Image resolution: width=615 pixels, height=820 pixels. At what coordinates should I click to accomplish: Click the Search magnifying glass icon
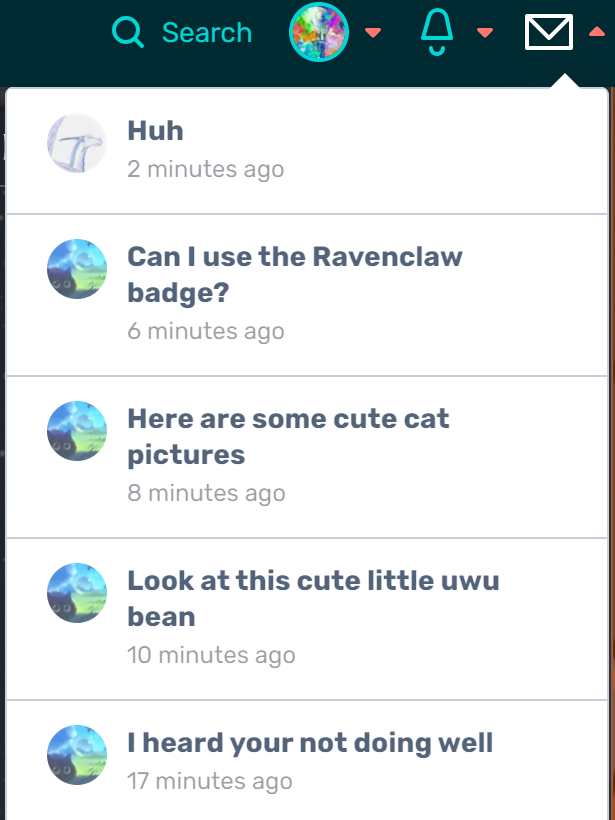[128, 33]
